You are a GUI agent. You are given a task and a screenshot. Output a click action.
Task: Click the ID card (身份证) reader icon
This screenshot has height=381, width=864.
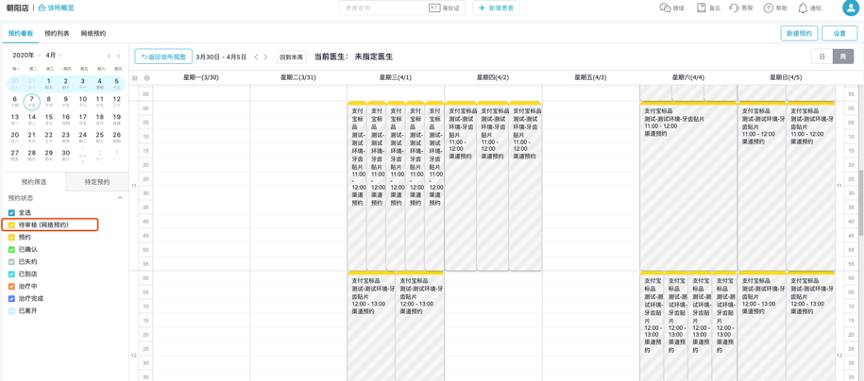pos(434,8)
